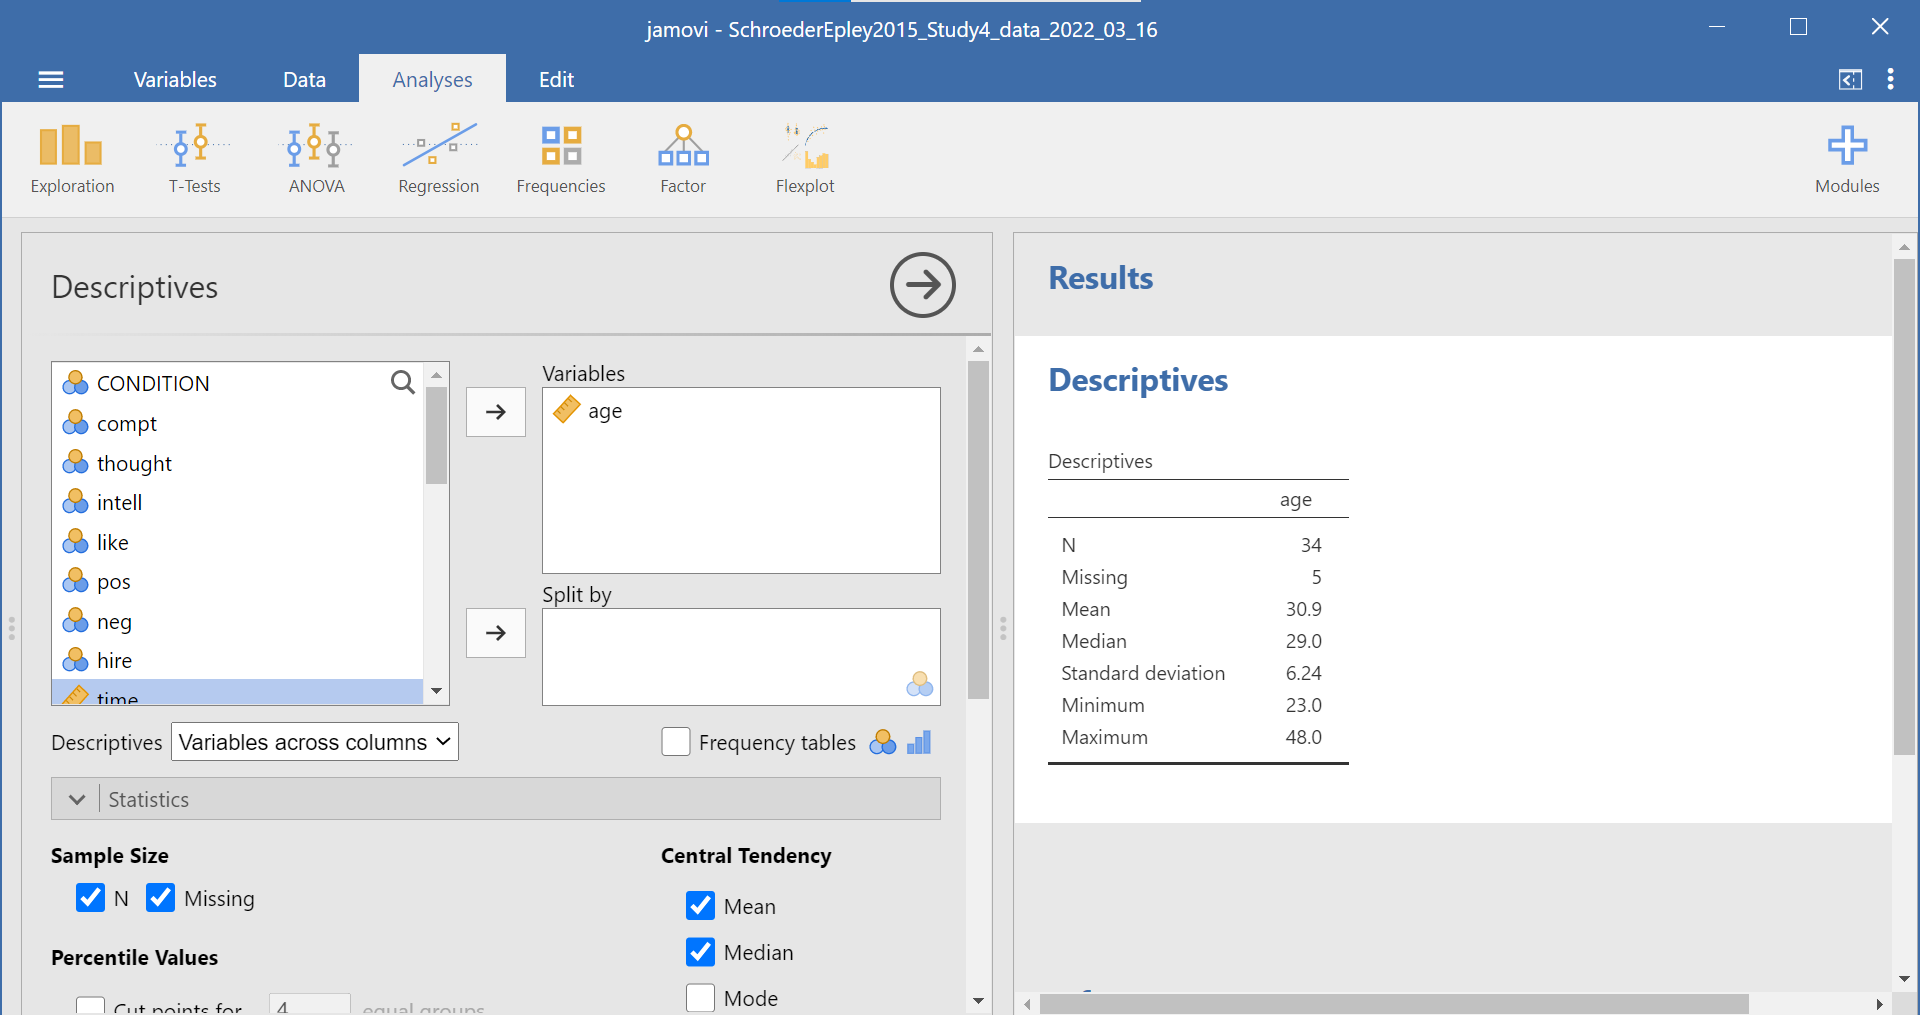Open the Exploration analyses menu
The width and height of the screenshot is (1920, 1015).
click(72, 158)
